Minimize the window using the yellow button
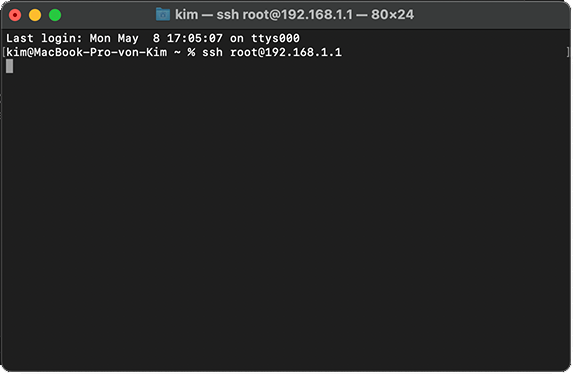Image resolution: width=573 pixels, height=374 pixels. tap(35, 15)
